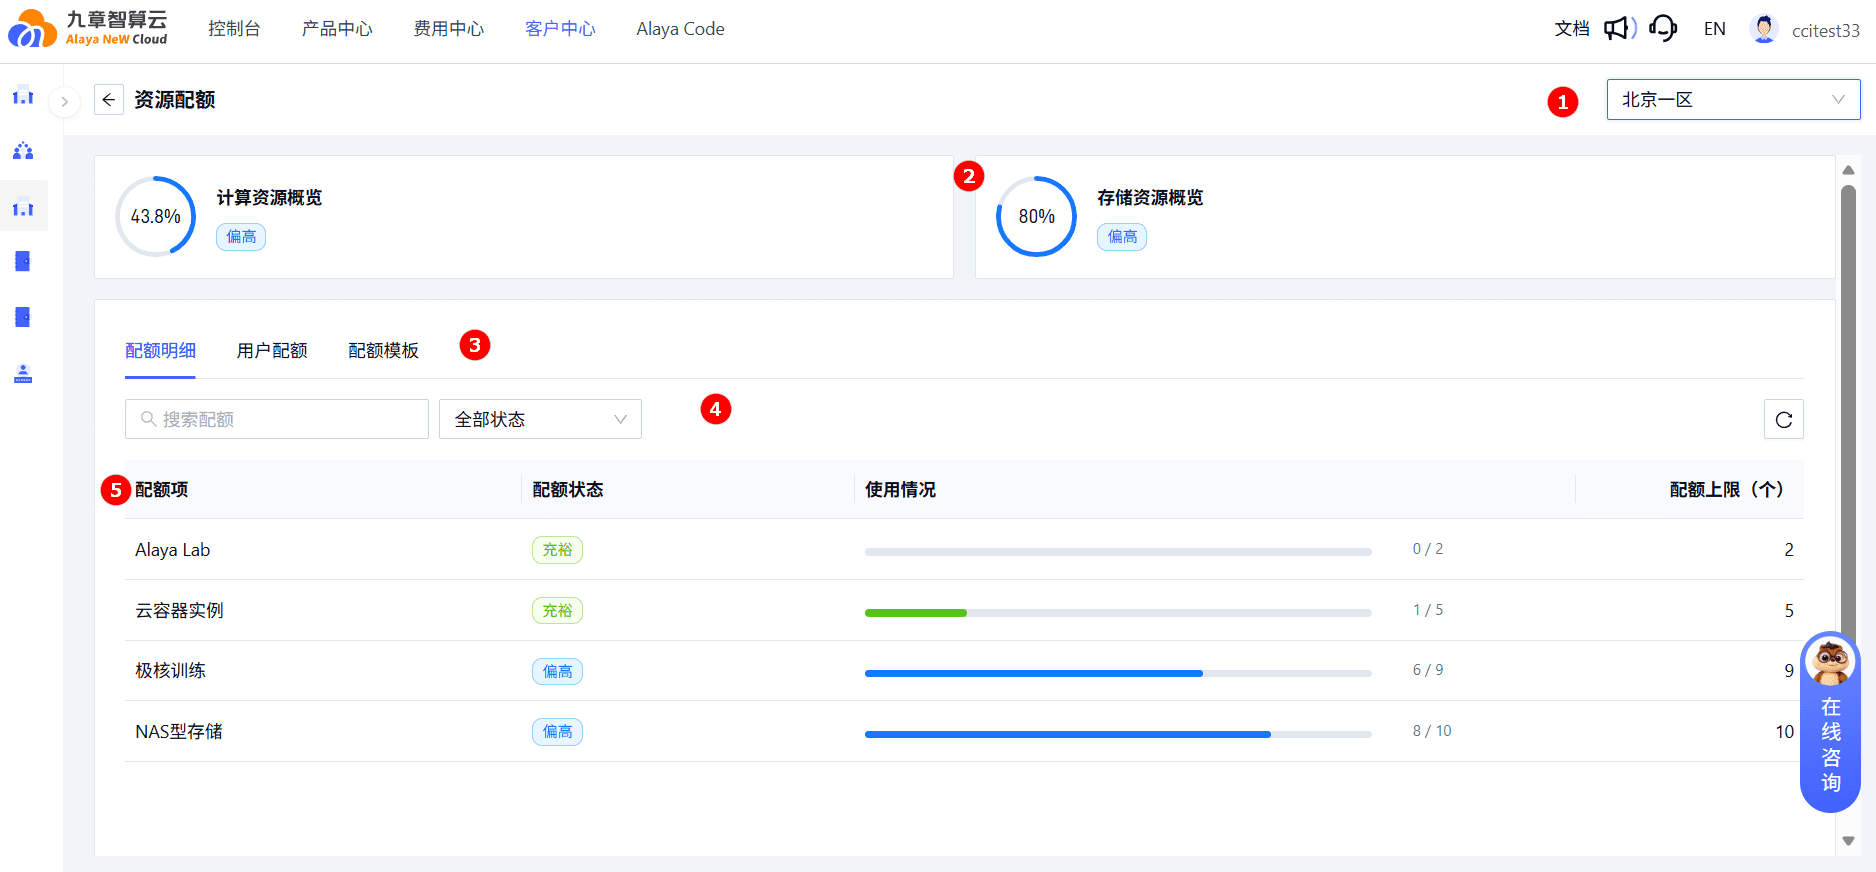Switch to the 配额模板 tab
Image resolution: width=1876 pixels, height=872 pixels.
(x=383, y=351)
